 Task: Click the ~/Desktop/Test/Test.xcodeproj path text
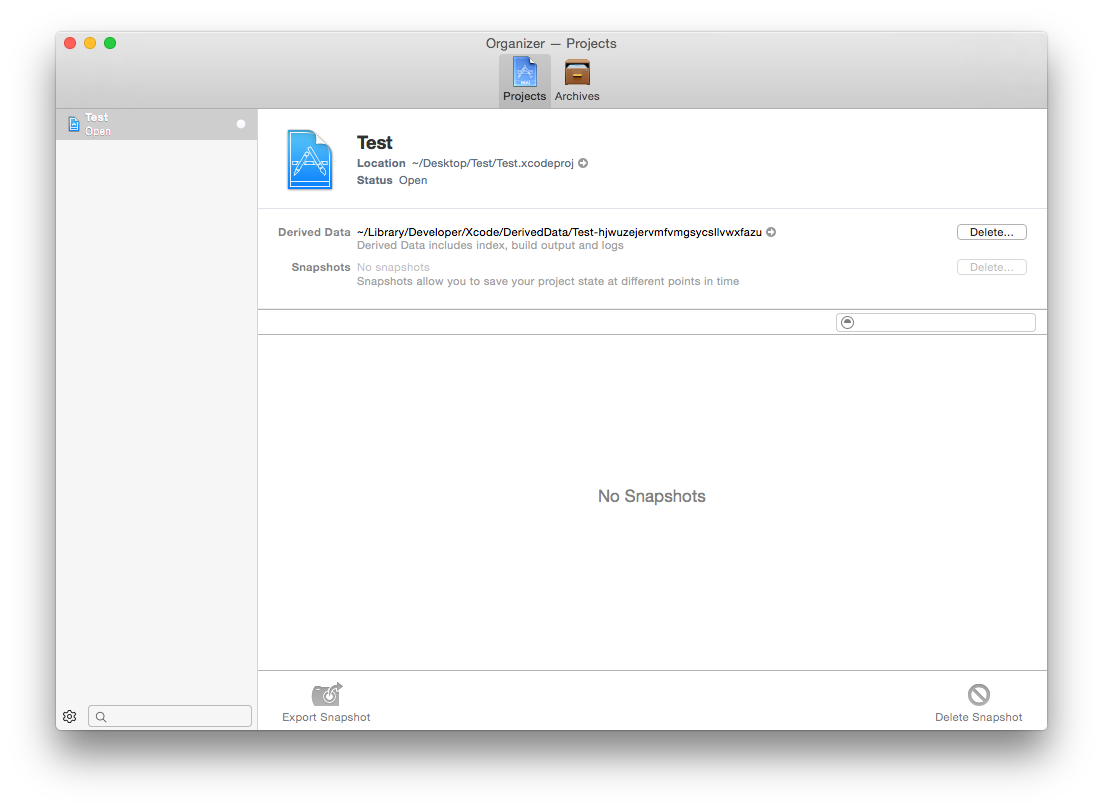click(492, 163)
